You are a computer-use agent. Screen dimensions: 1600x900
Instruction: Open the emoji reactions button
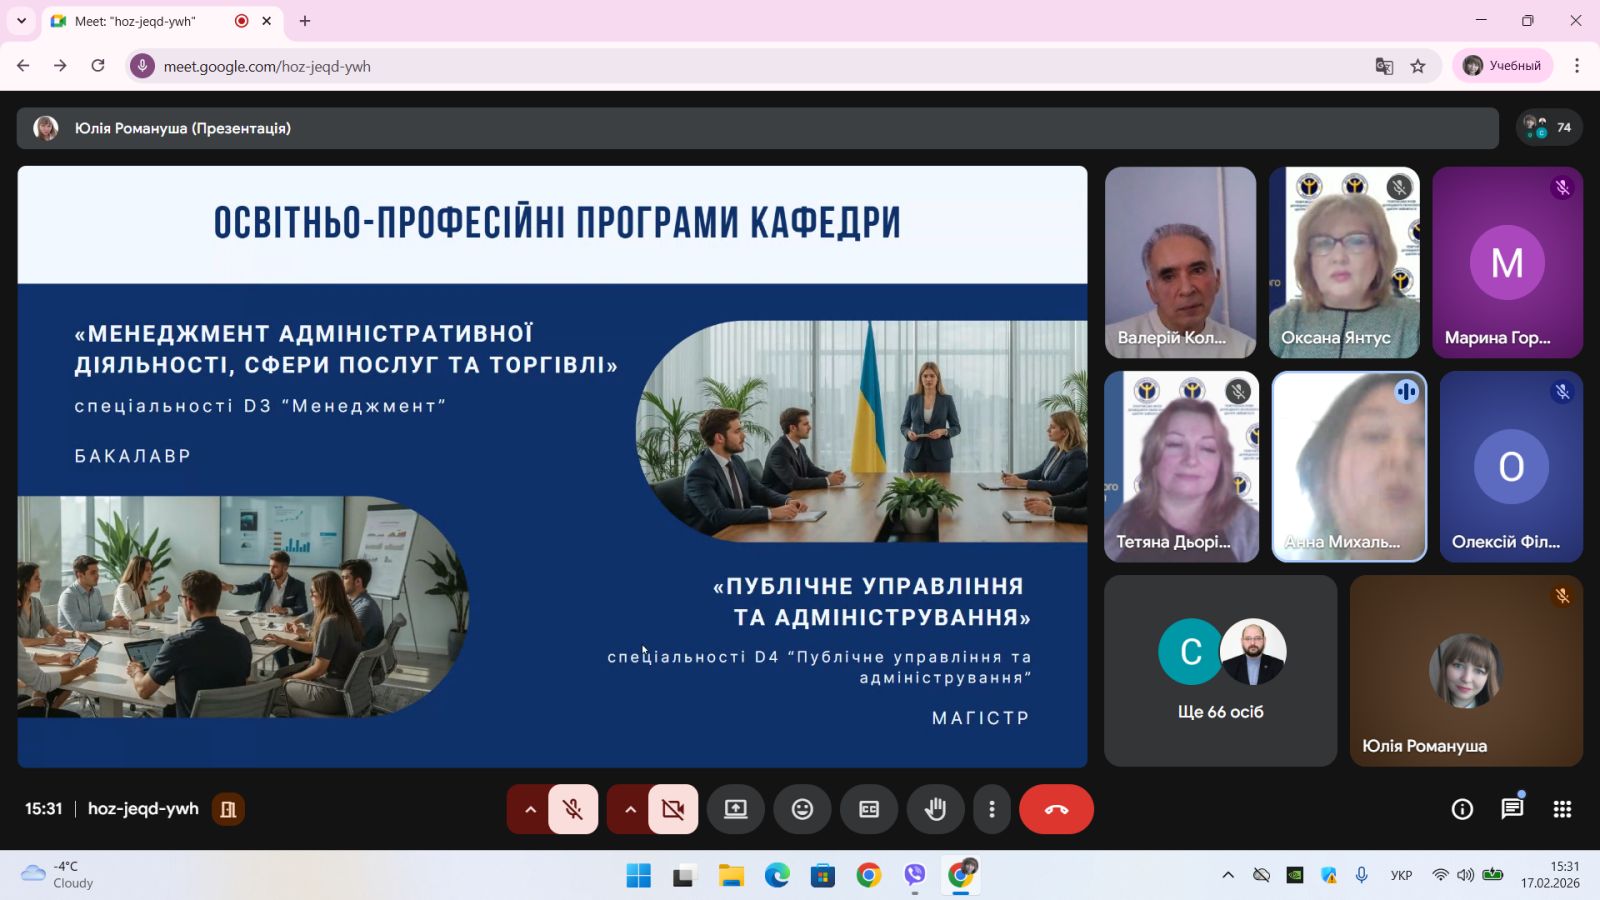[x=802, y=809]
